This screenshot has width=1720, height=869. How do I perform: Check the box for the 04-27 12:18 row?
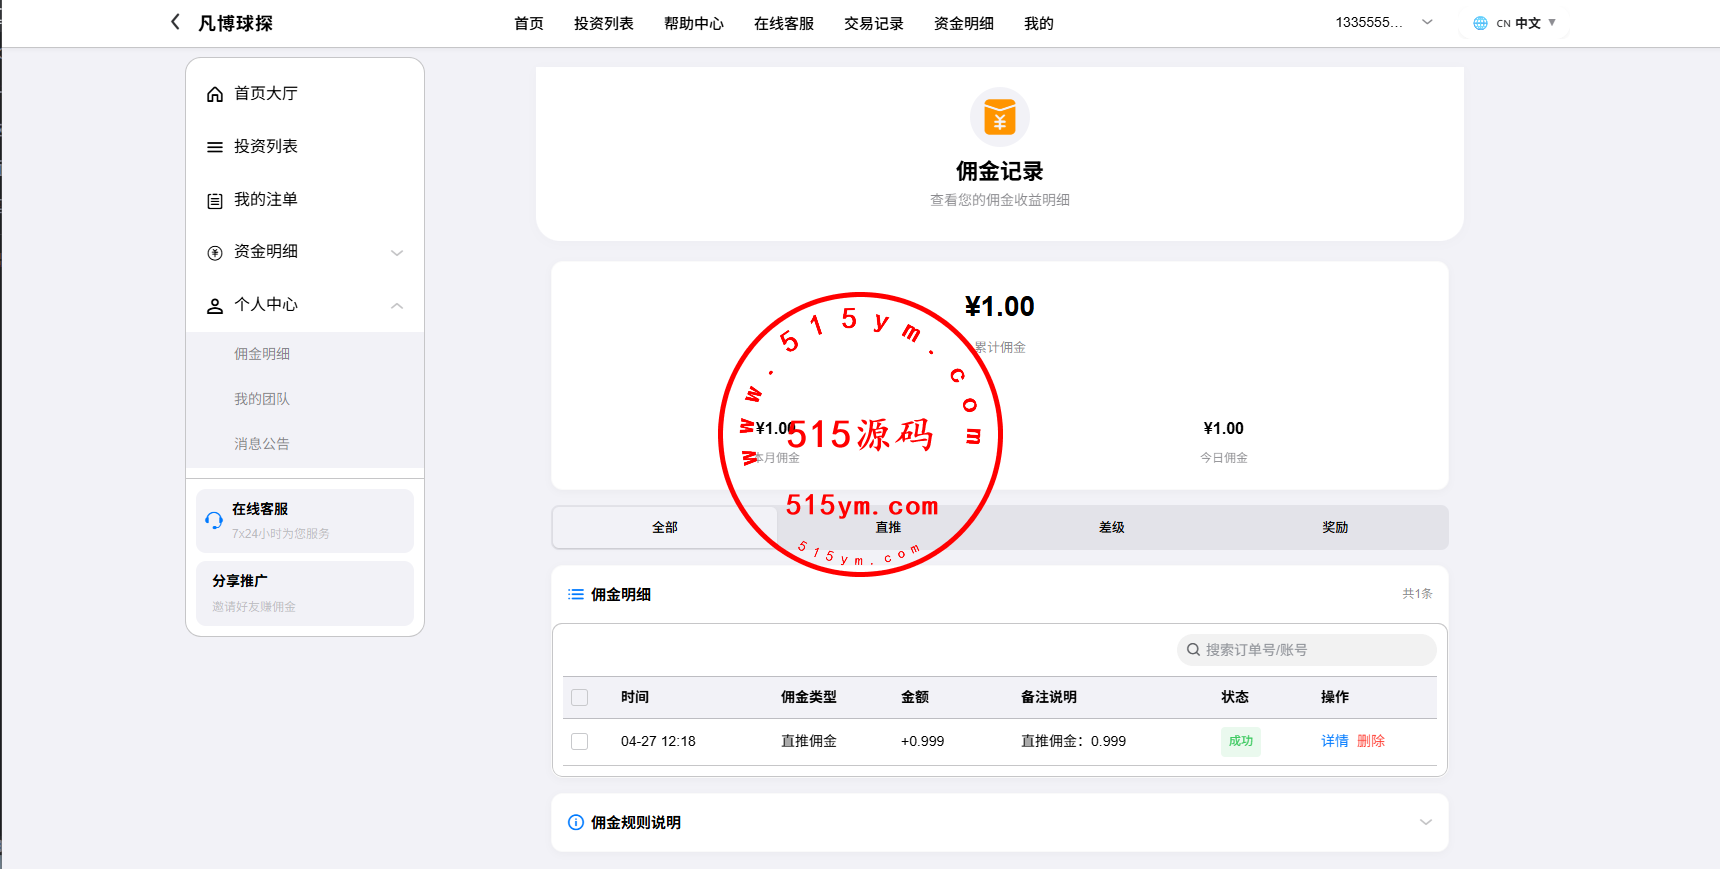pyautogui.click(x=580, y=742)
